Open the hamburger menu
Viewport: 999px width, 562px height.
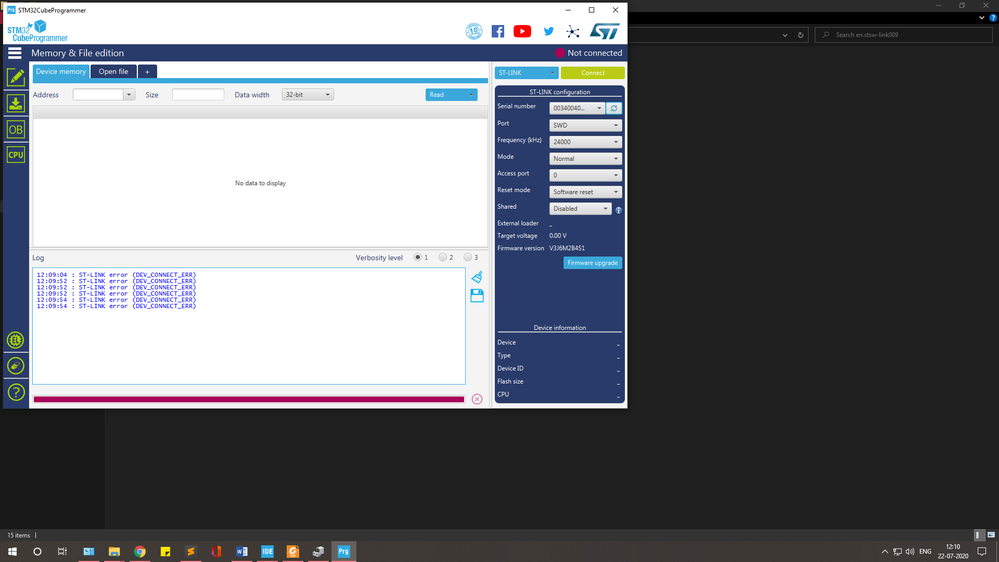click(15, 53)
